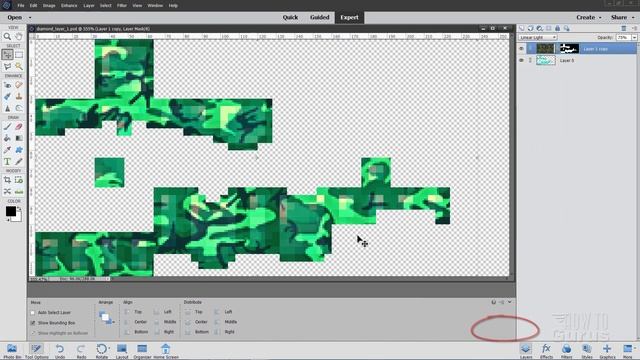Open the Organizer
Viewport: 640px width, 360px height.
click(142, 351)
